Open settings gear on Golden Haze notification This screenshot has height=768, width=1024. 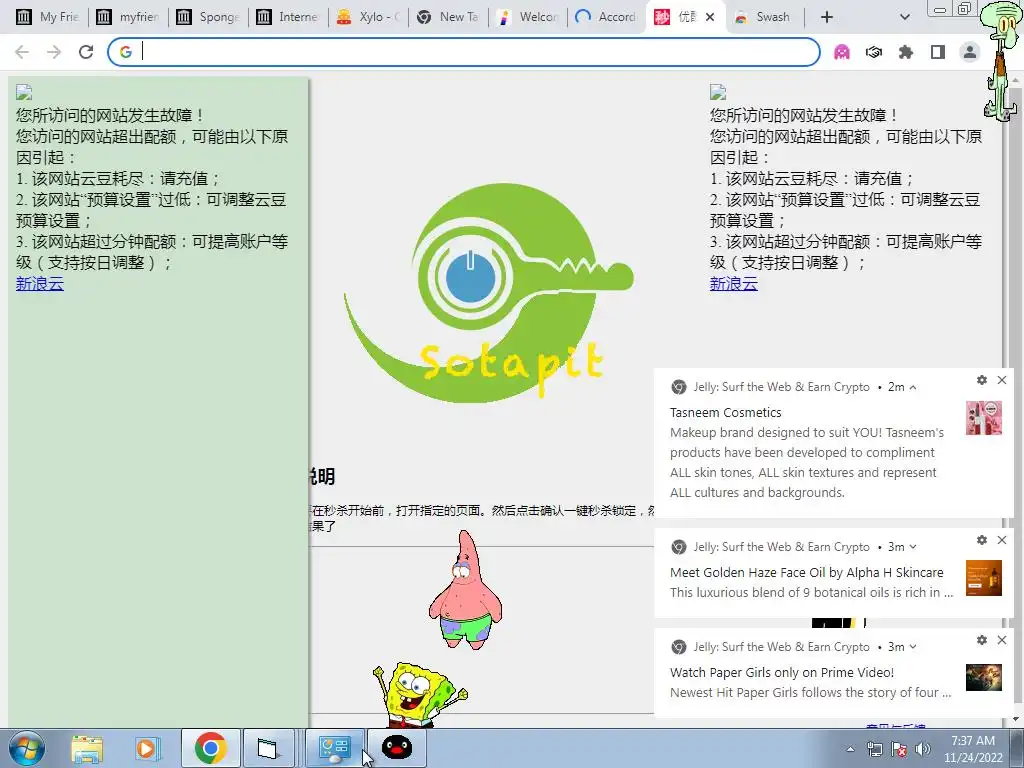(x=982, y=540)
